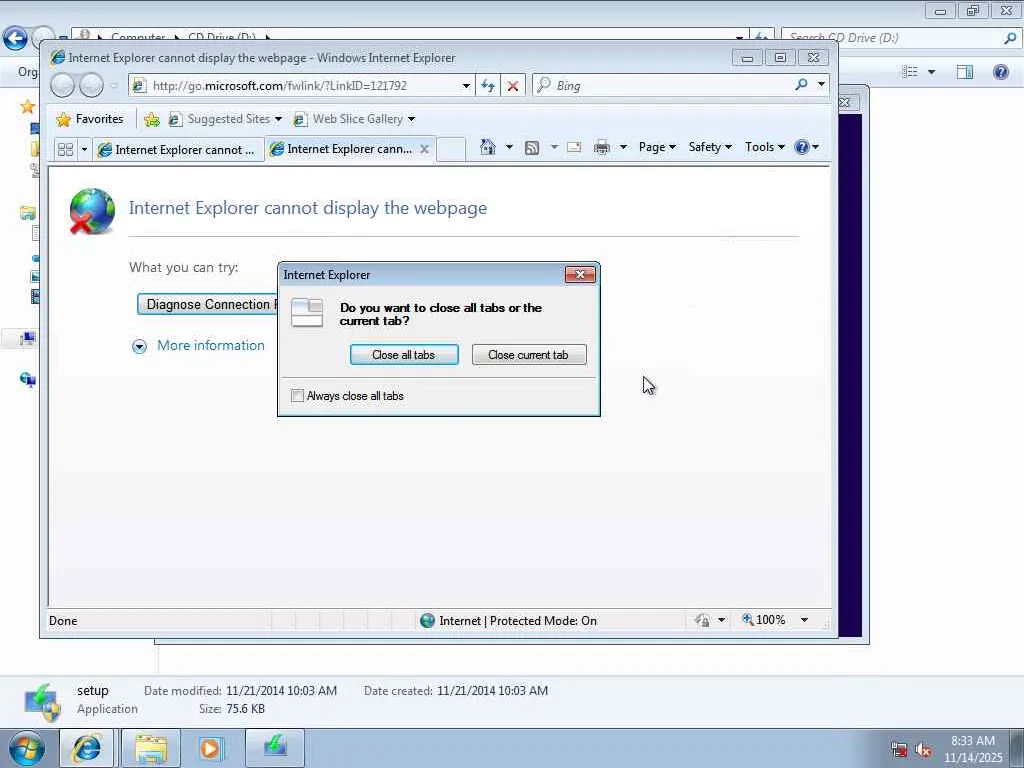
Task: Open Home button dropdown arrow
Action: 509,147
